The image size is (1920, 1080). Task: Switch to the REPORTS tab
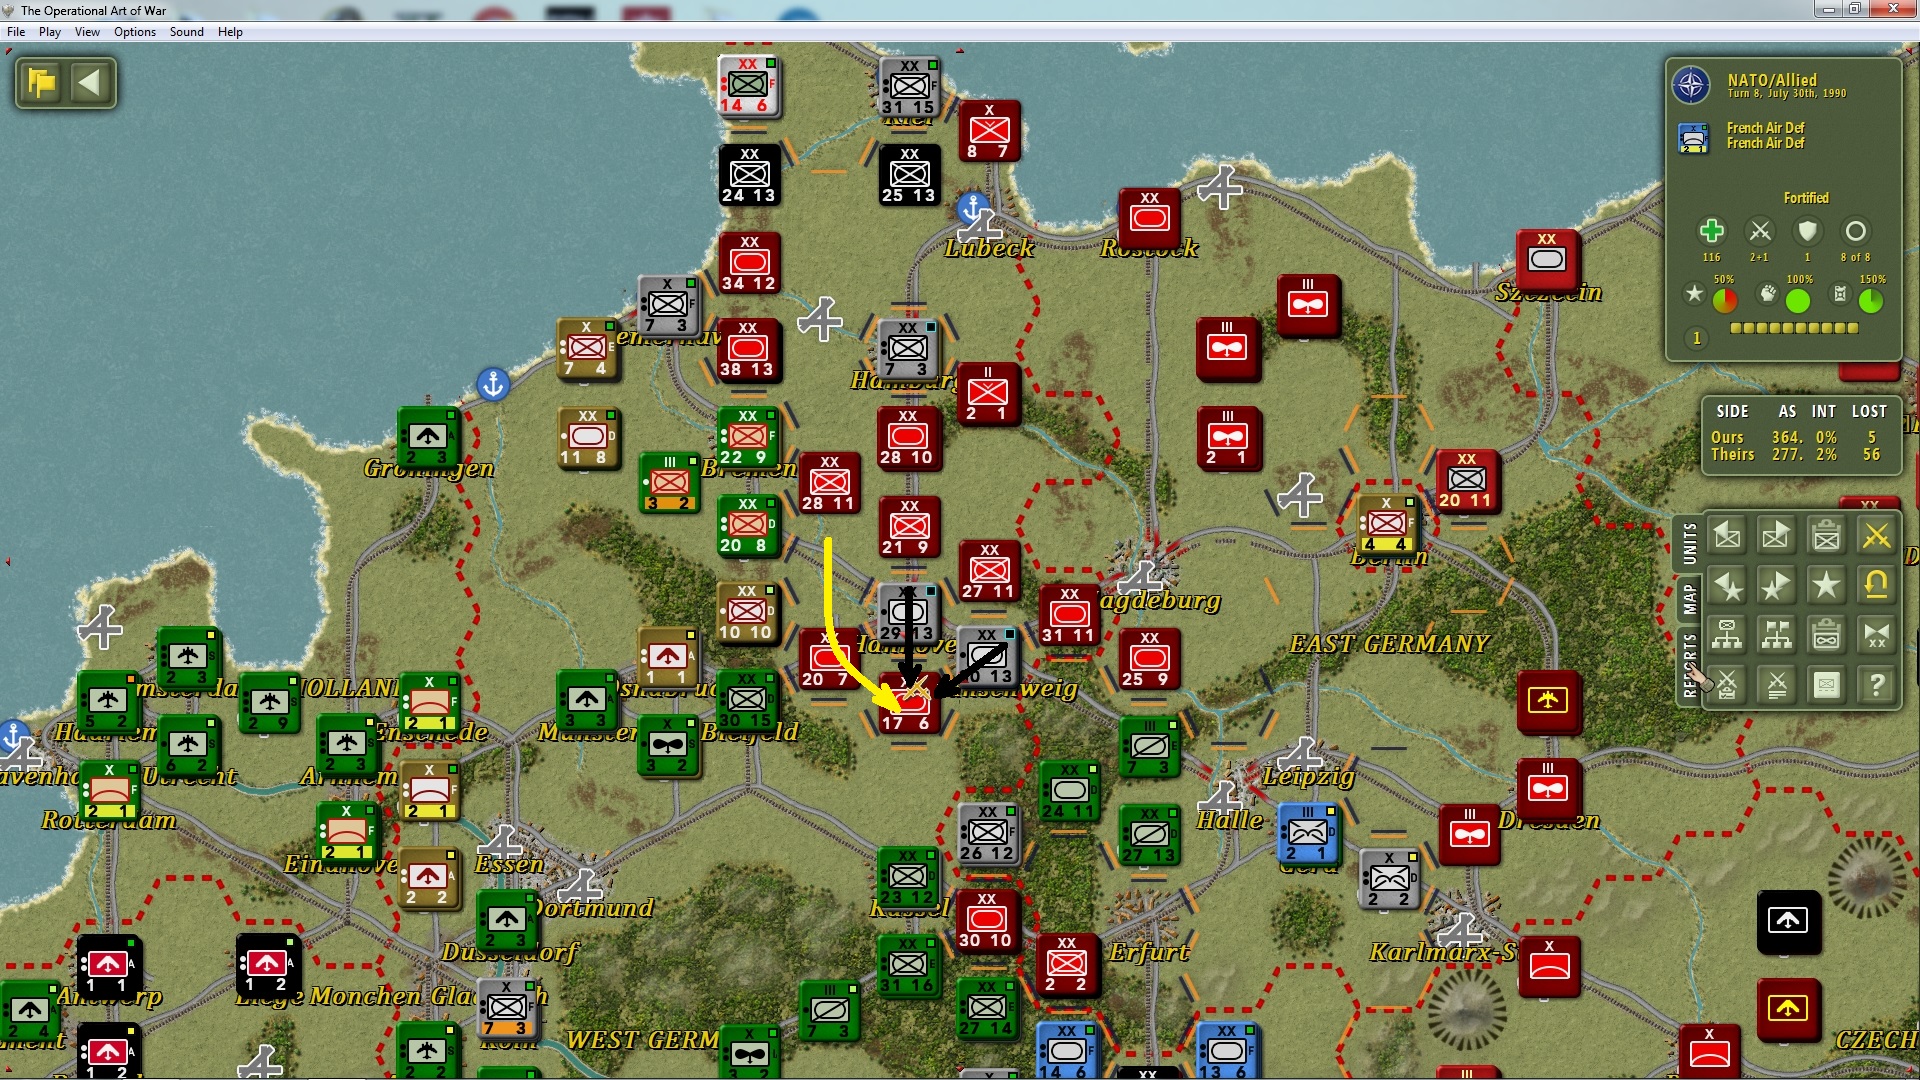(1689, 664)
